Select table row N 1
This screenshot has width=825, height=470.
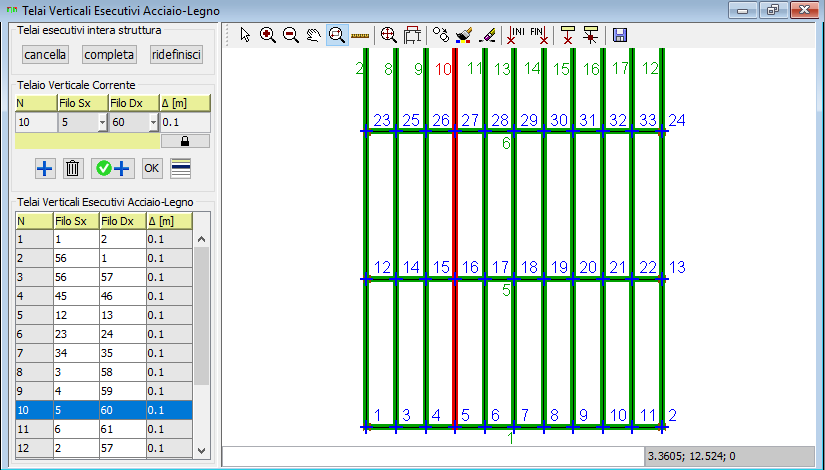click(x=104, y=239)
